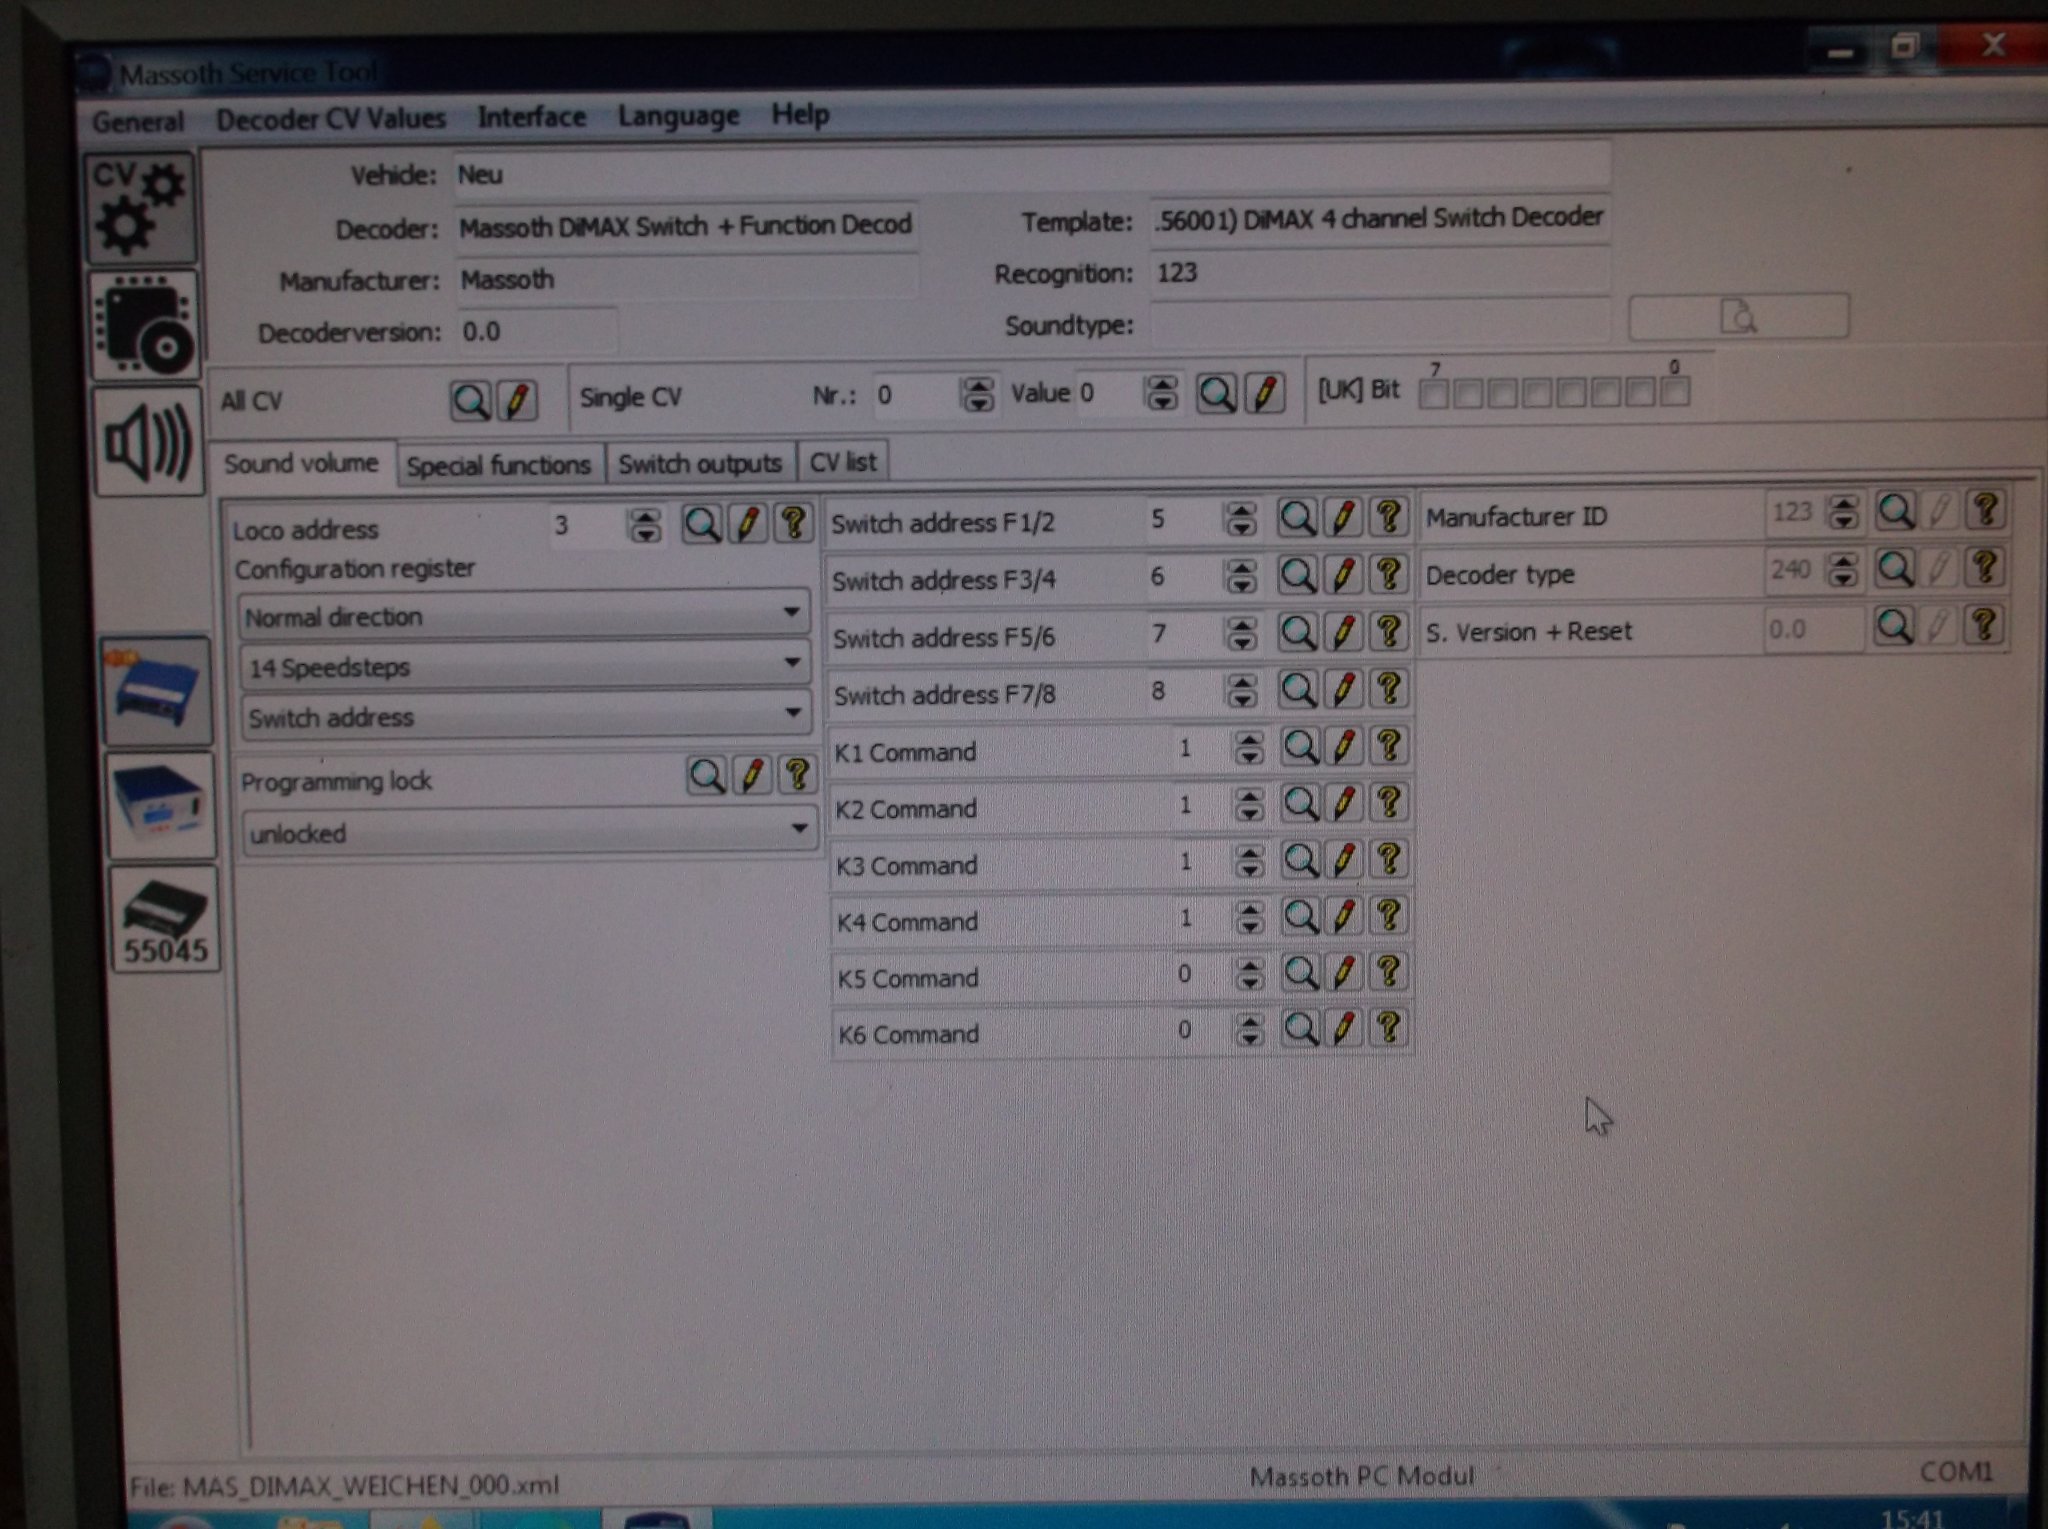Write K4 Command value
The image size is (2048, 1529).
pyautogui.click(x=1345, y=916)
